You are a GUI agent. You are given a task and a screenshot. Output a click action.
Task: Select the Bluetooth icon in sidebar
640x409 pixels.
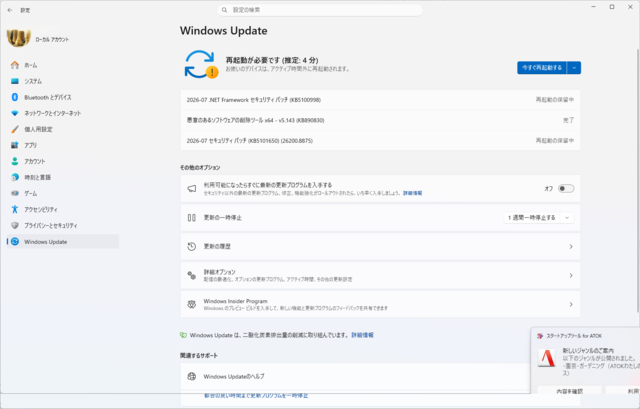point(15,97)
